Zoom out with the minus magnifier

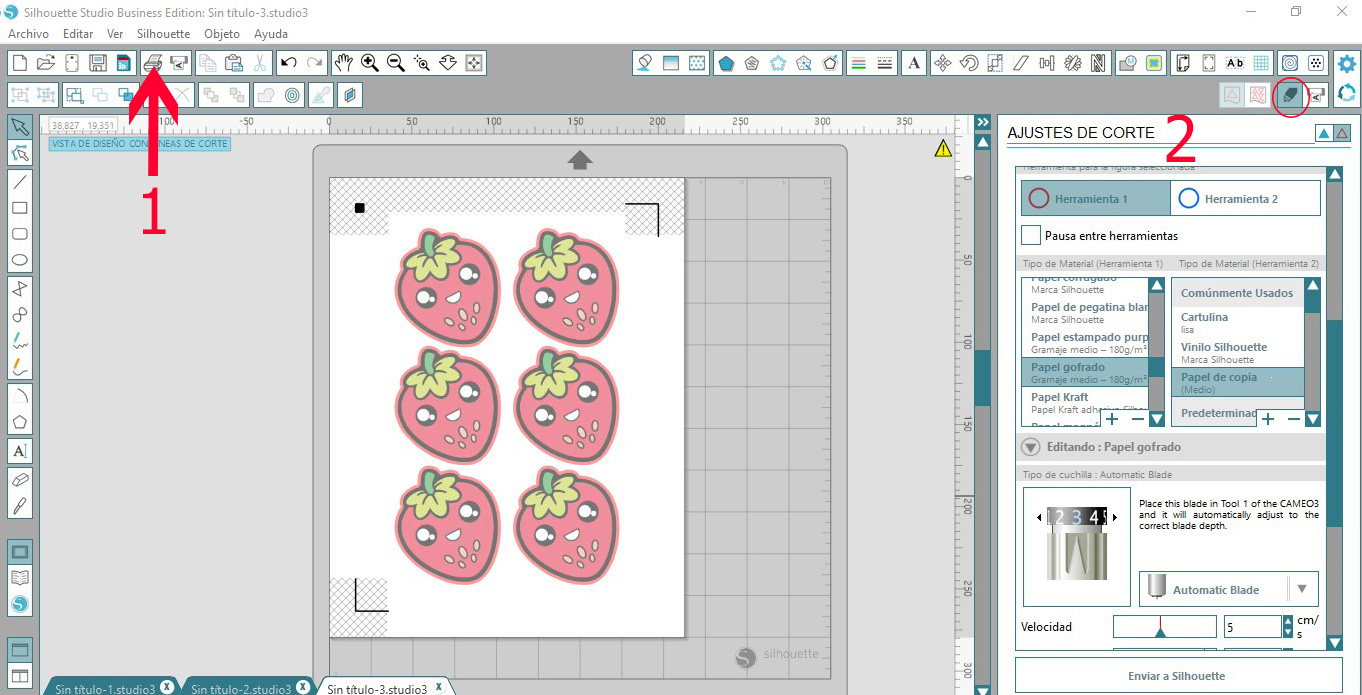(x=396, y=63)
